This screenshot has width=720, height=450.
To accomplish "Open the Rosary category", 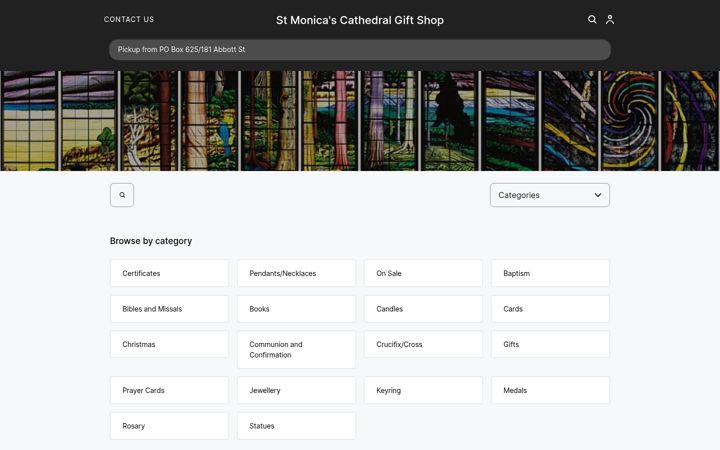I will tap(169, 426).
